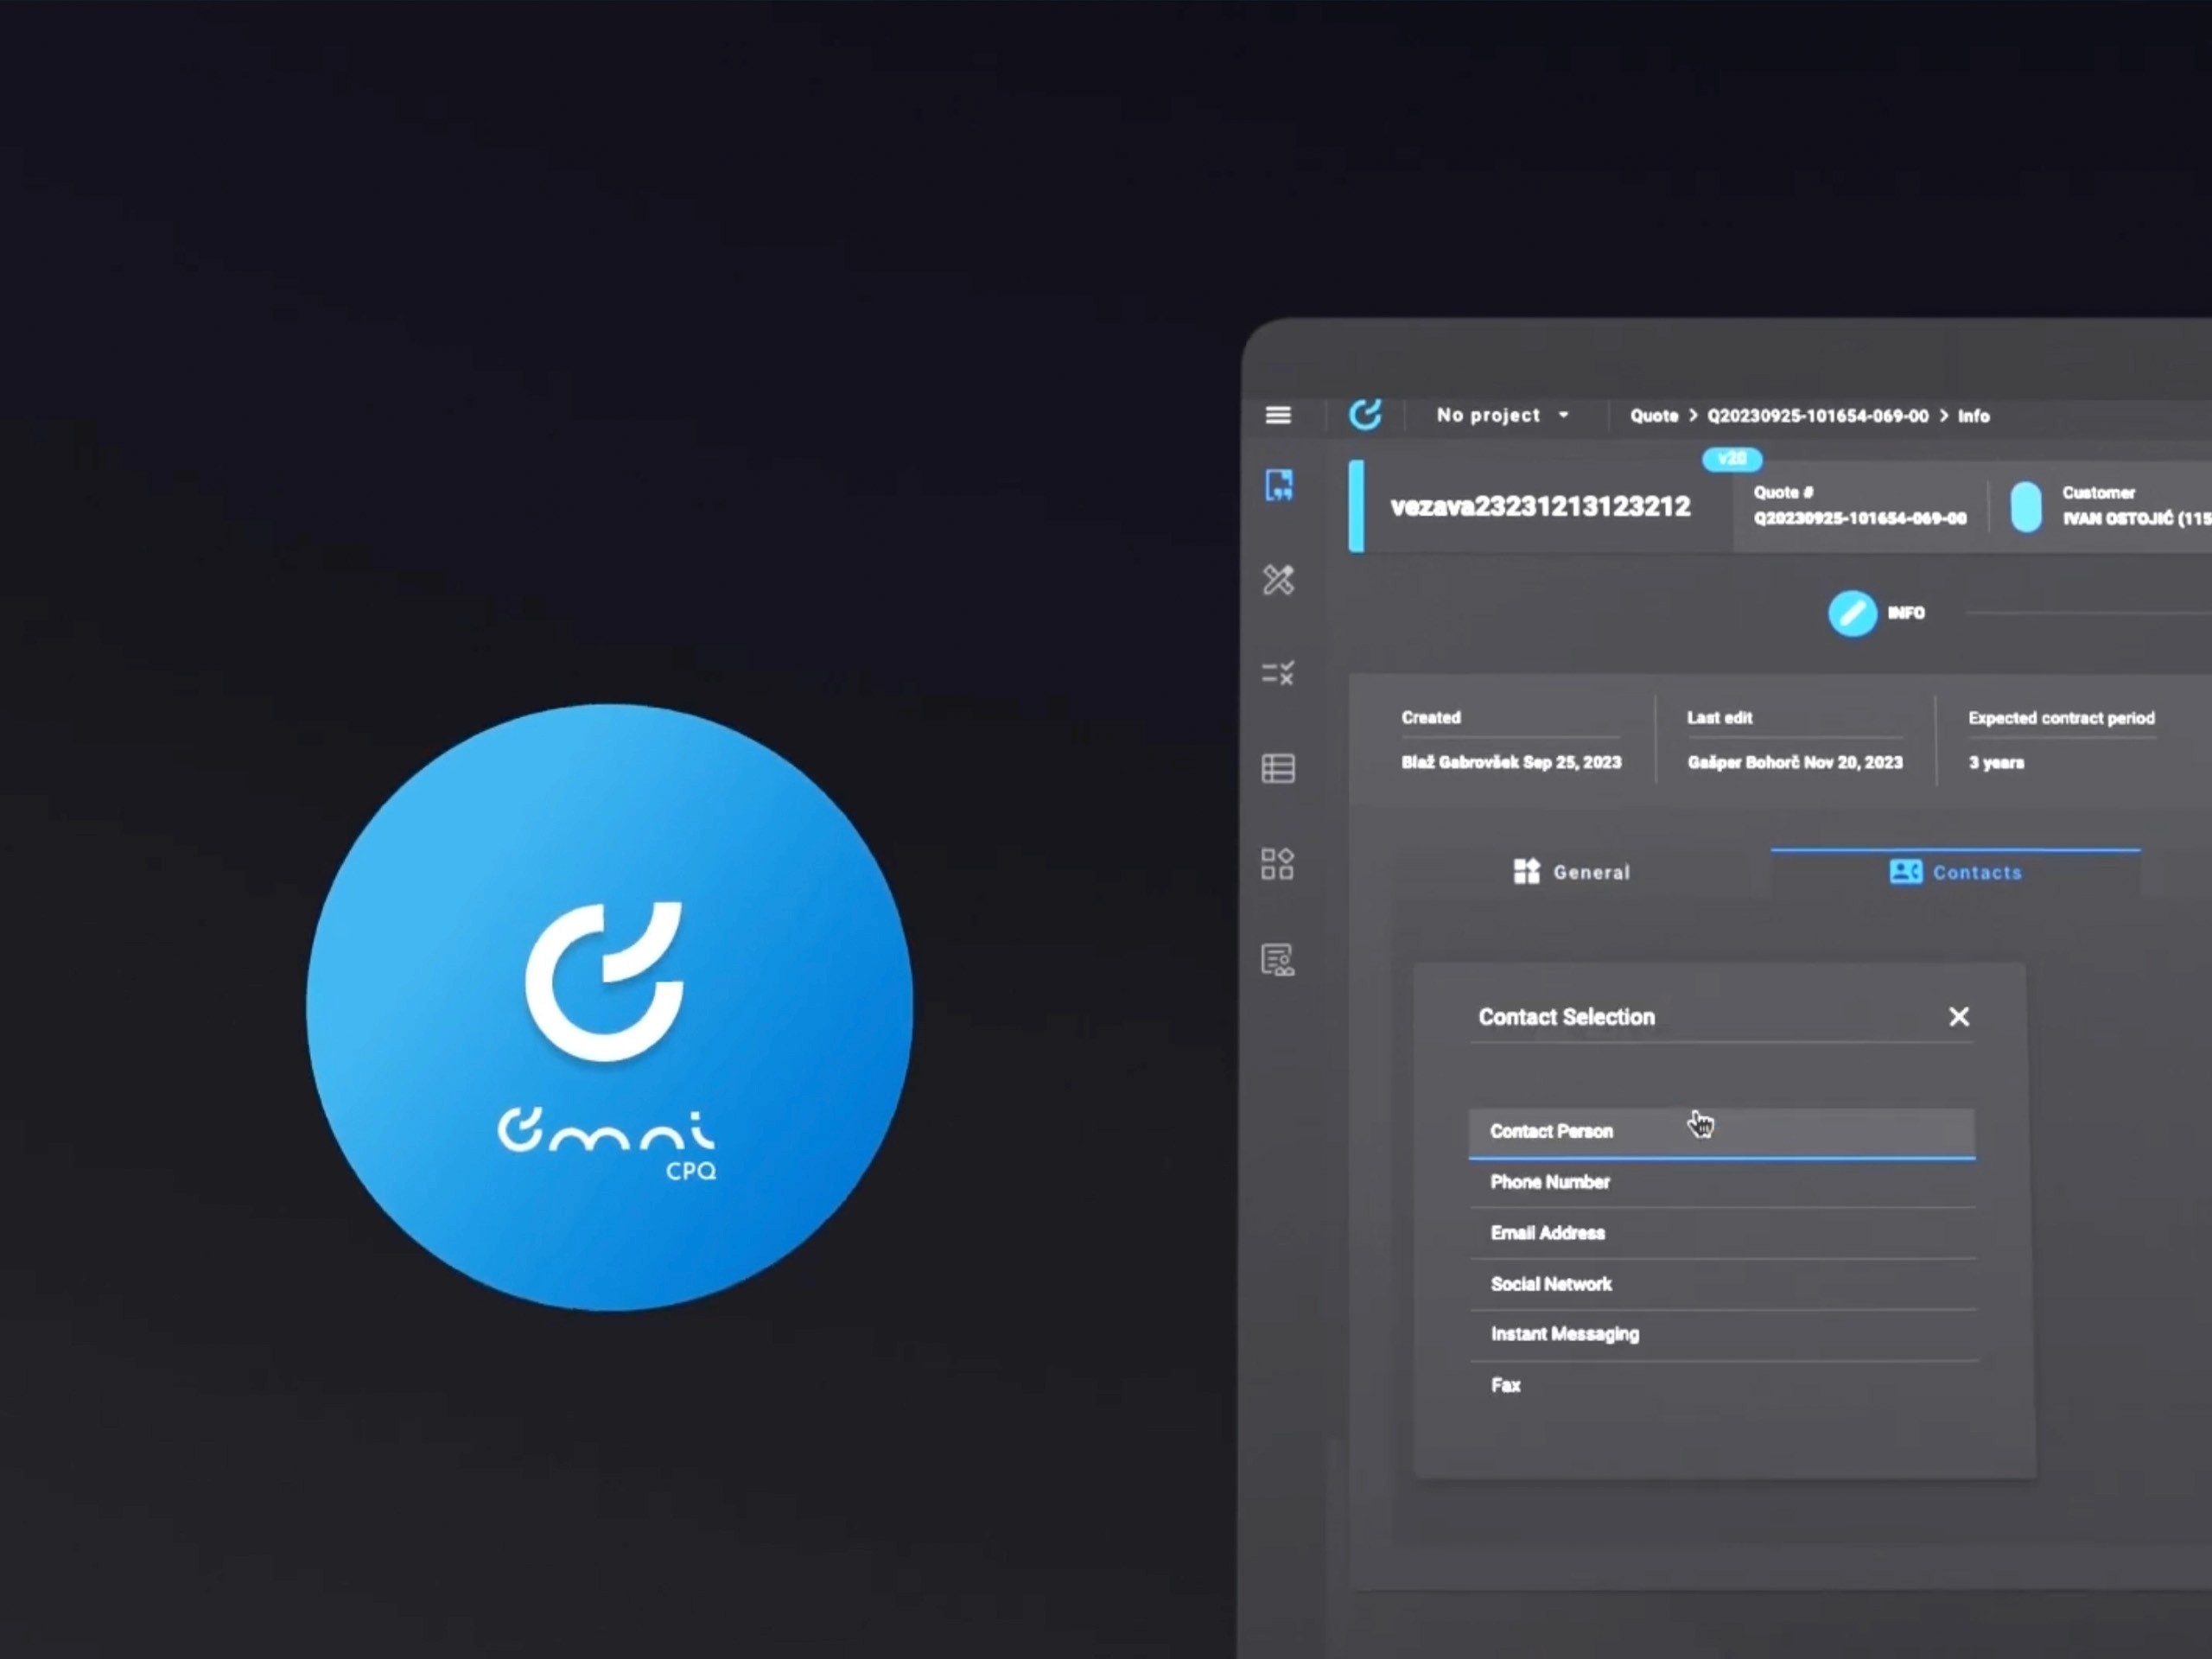The height and width of the screenshot is (1659, 2212).
Task: Choose Social Network option
Action: 1551,1284
